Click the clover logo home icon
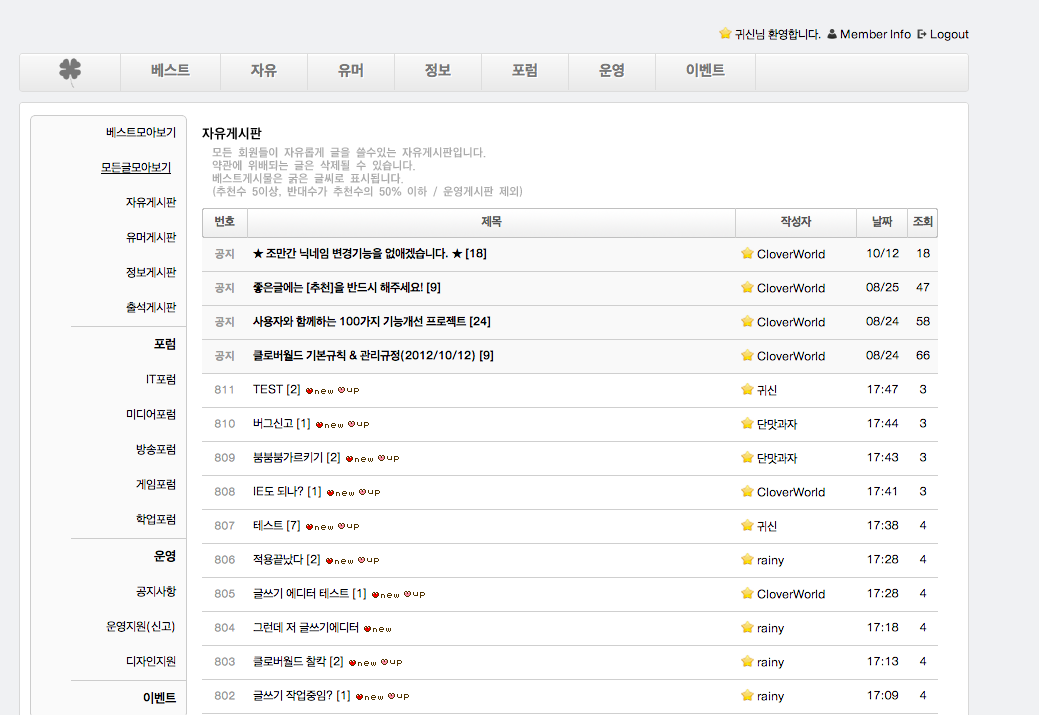The height and width of the screenshot is (715, 1039). (x=70, y=71)
